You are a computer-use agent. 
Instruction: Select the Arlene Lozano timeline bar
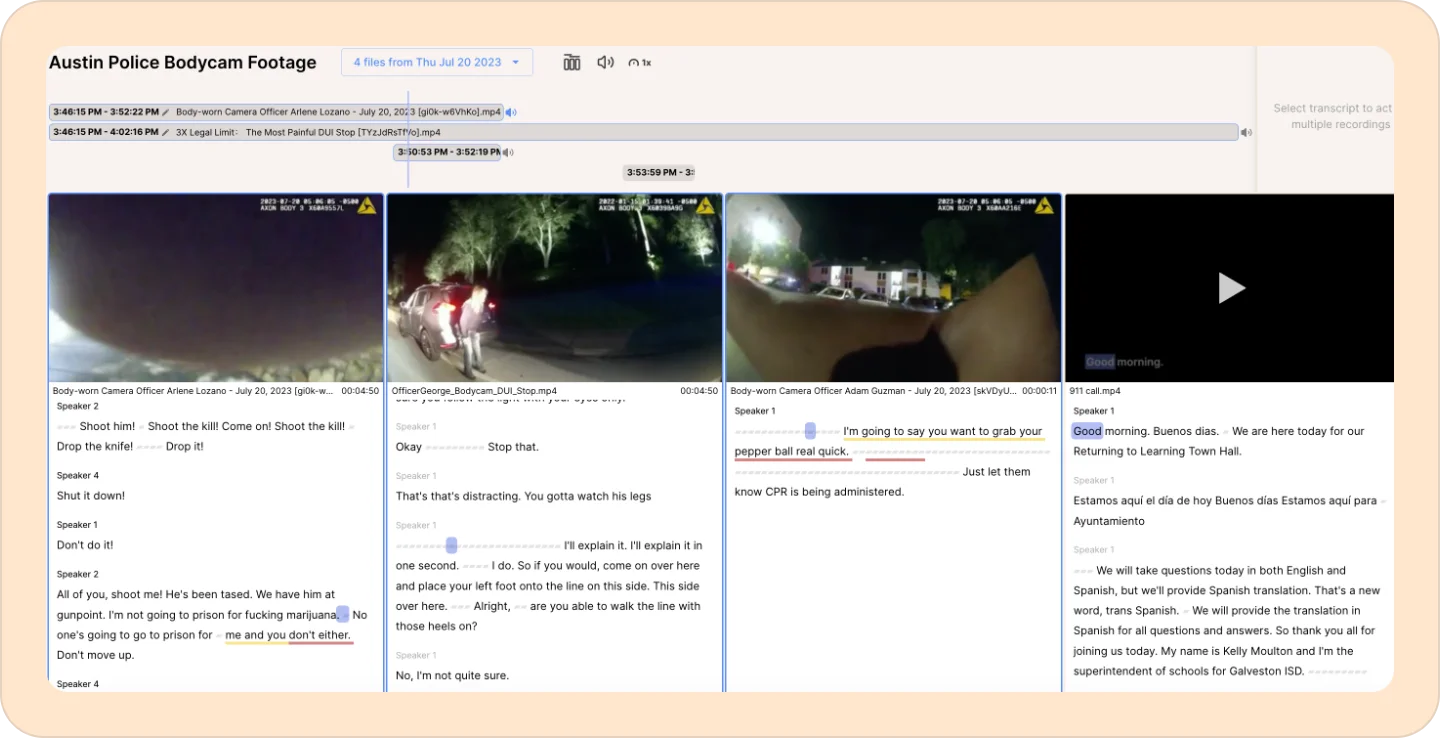click(276, 112)
